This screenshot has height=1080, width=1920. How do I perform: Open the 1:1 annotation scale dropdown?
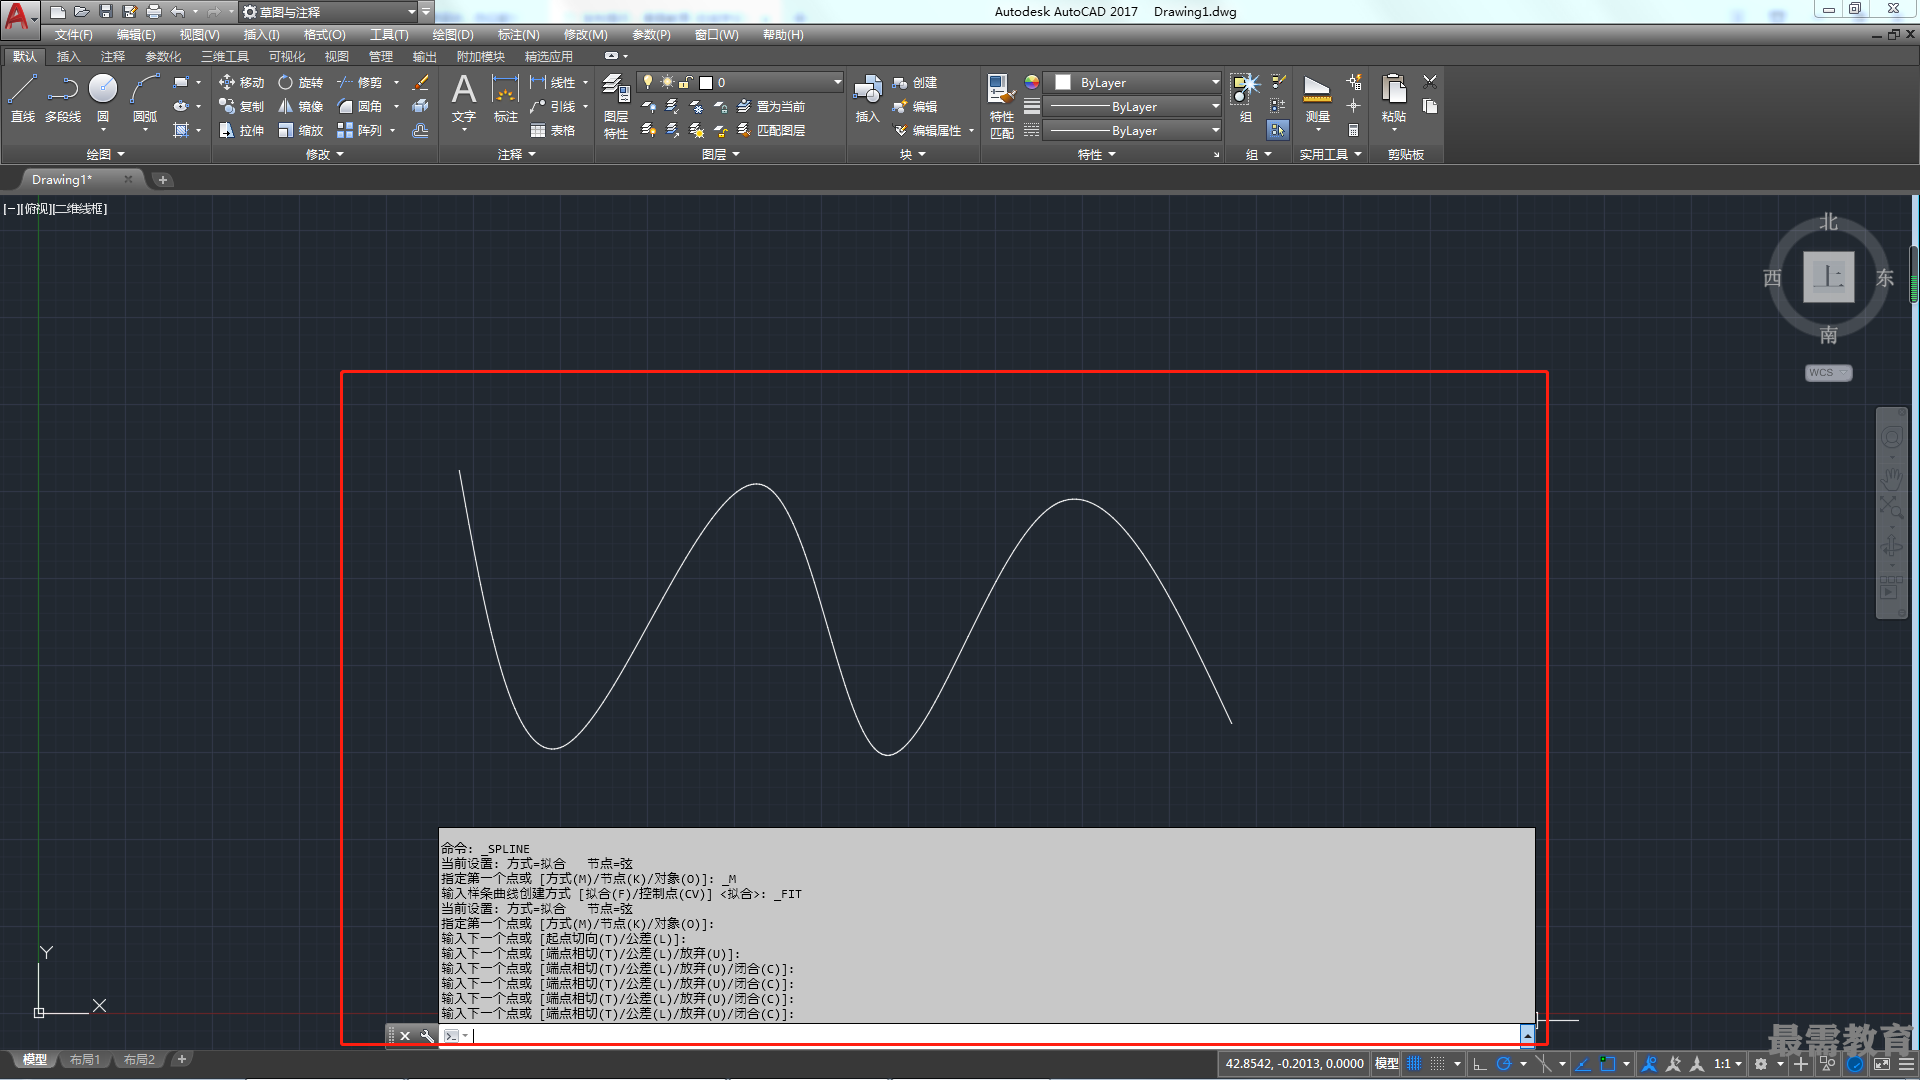[x=1728, y=1064]
